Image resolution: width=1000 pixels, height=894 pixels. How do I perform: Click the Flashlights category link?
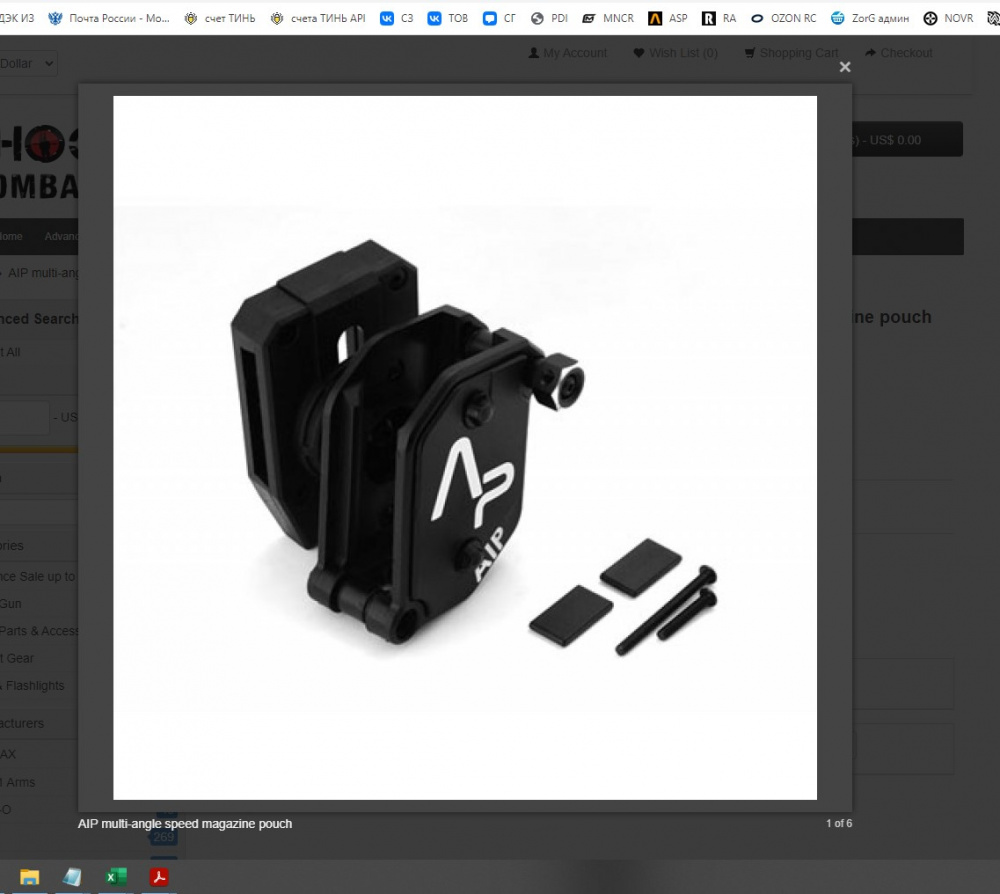33,685
